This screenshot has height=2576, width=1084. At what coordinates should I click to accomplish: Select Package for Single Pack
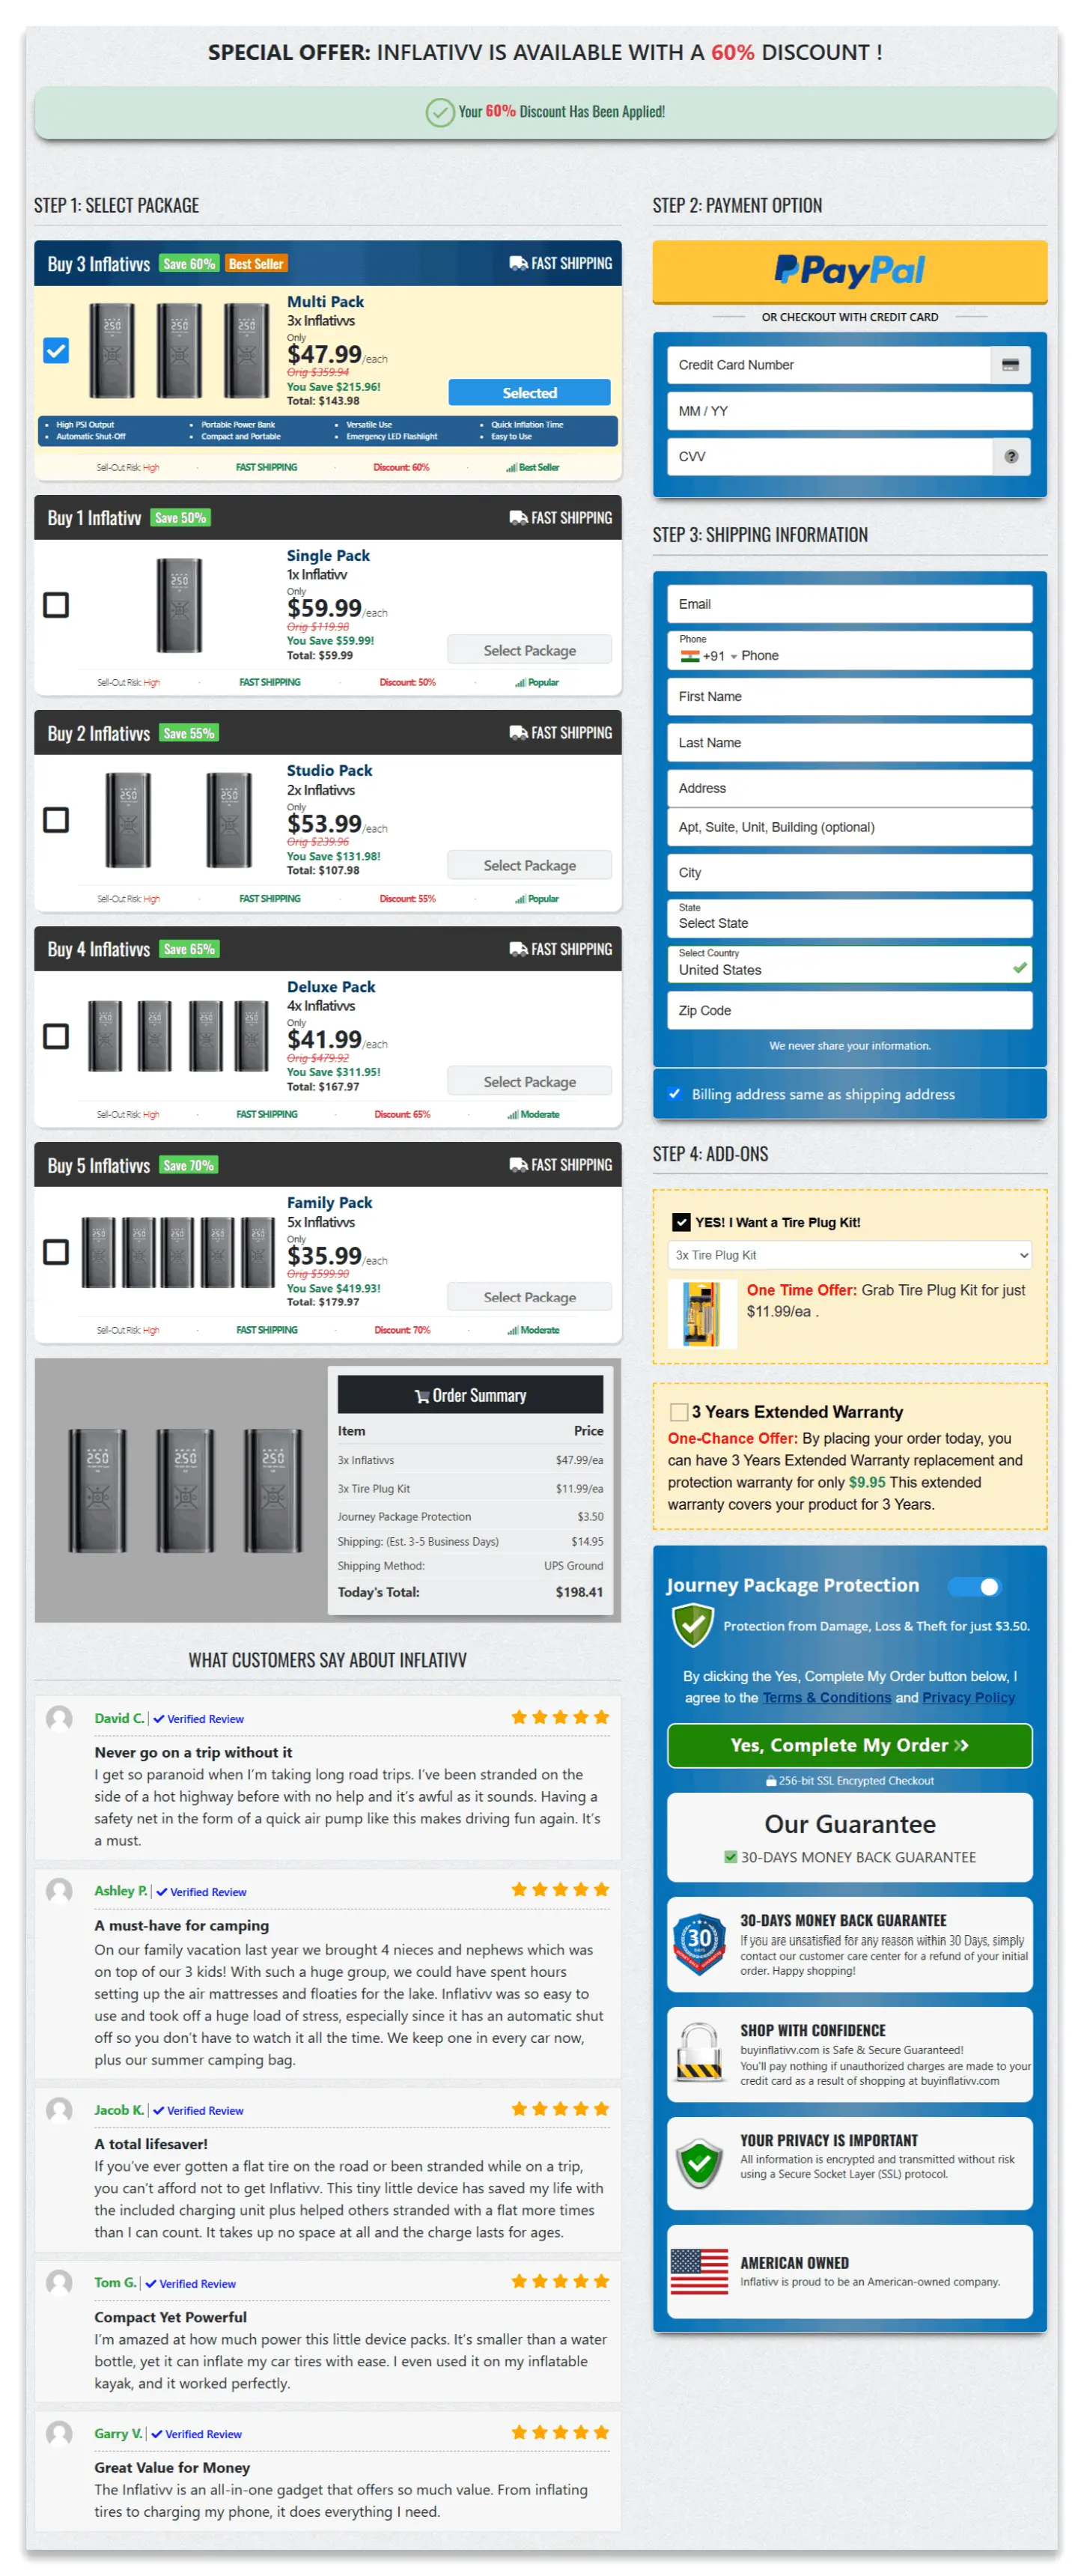529,650
